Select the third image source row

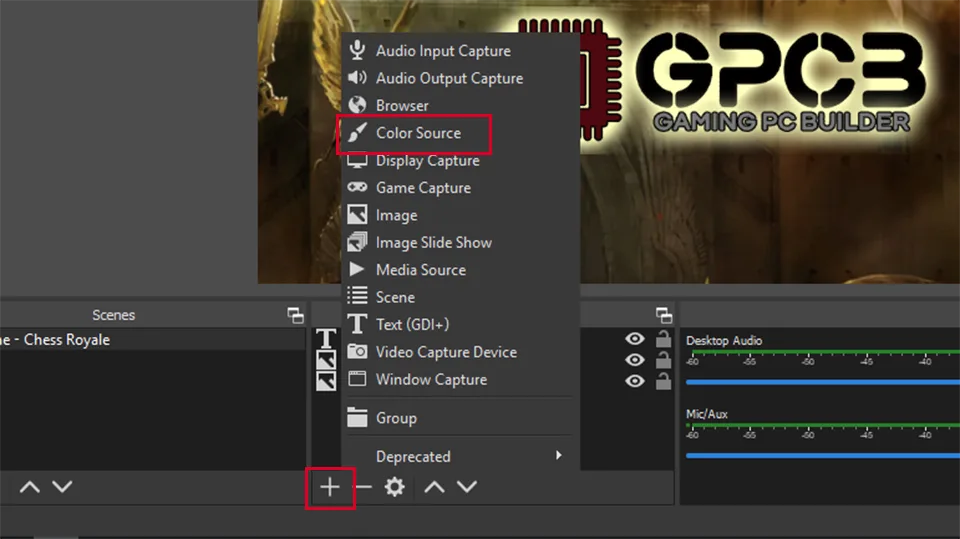pos(326,381)
